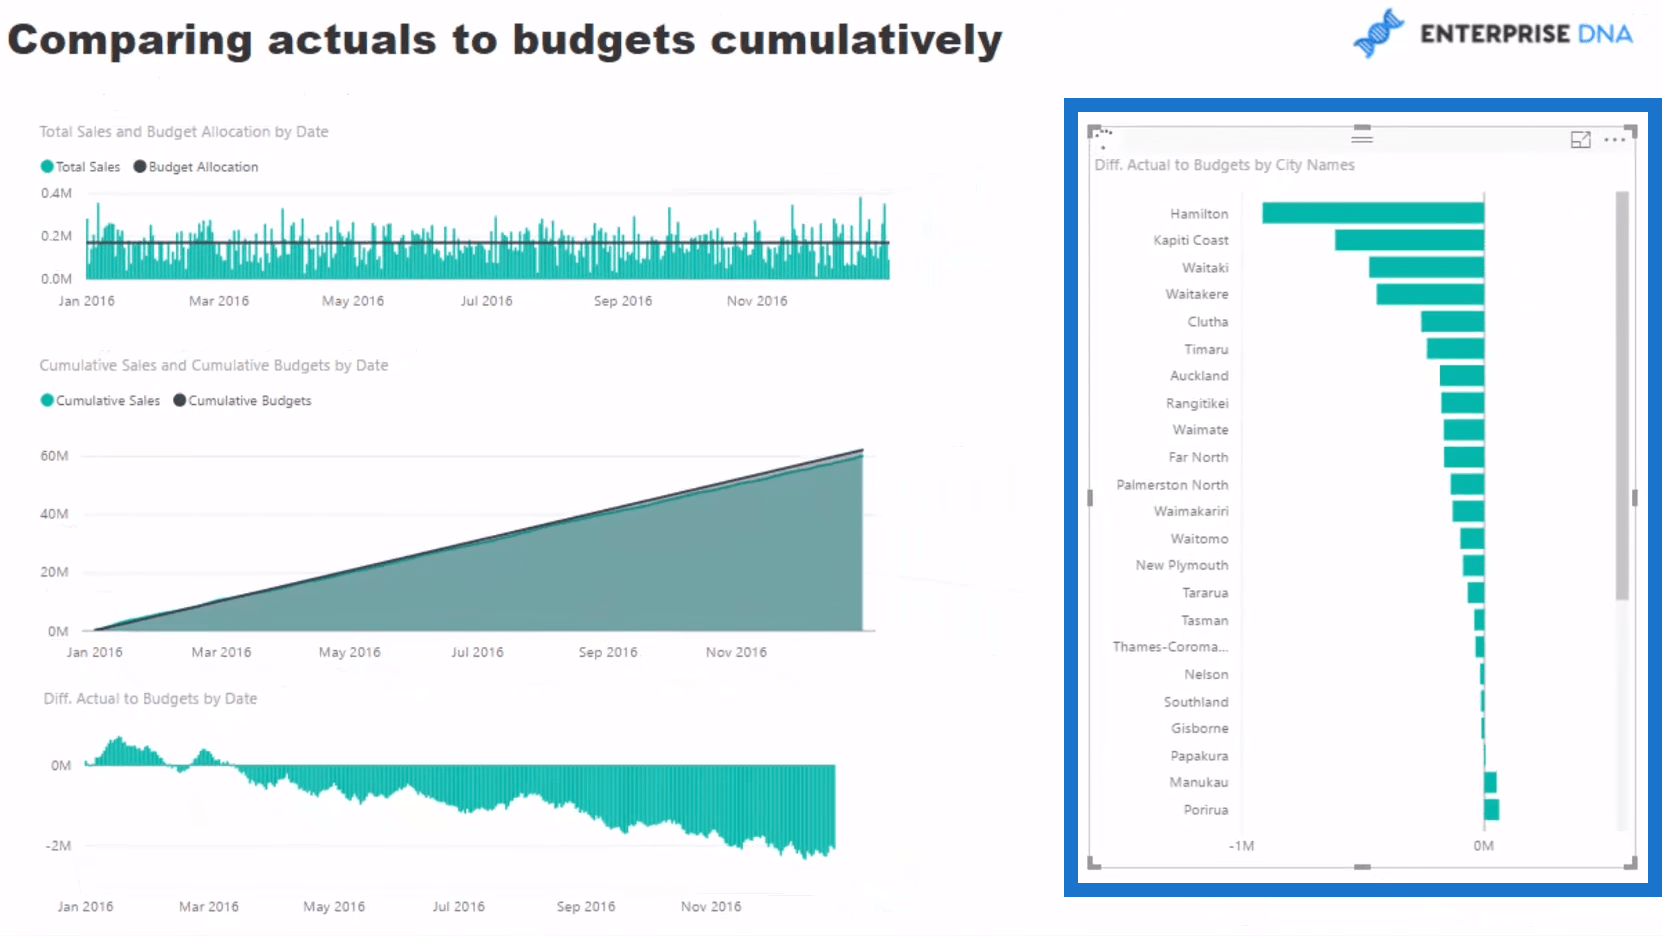
Task: Click the Enterprise DNA helix logo
Action: (x=1378, y=33)
